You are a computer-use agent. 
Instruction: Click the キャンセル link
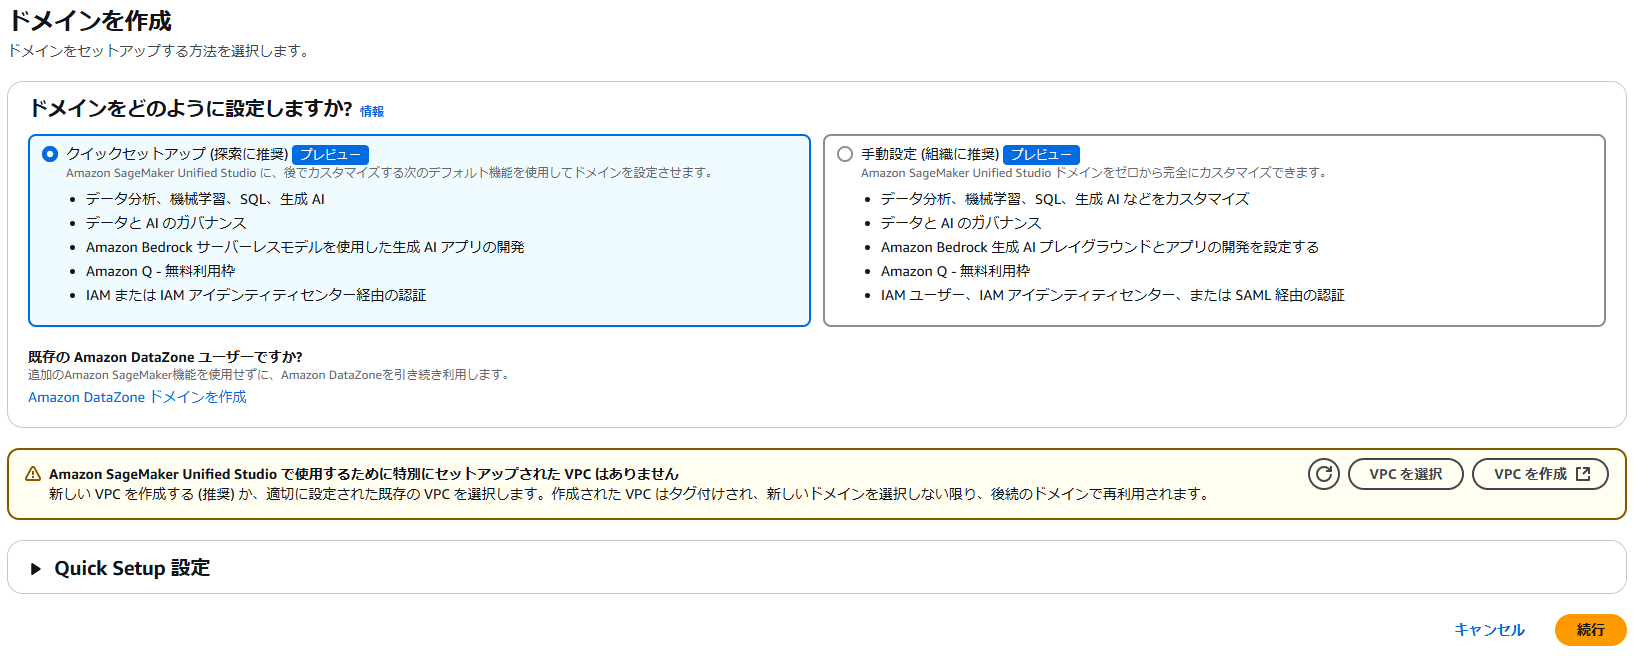(x=1489, y=630)
